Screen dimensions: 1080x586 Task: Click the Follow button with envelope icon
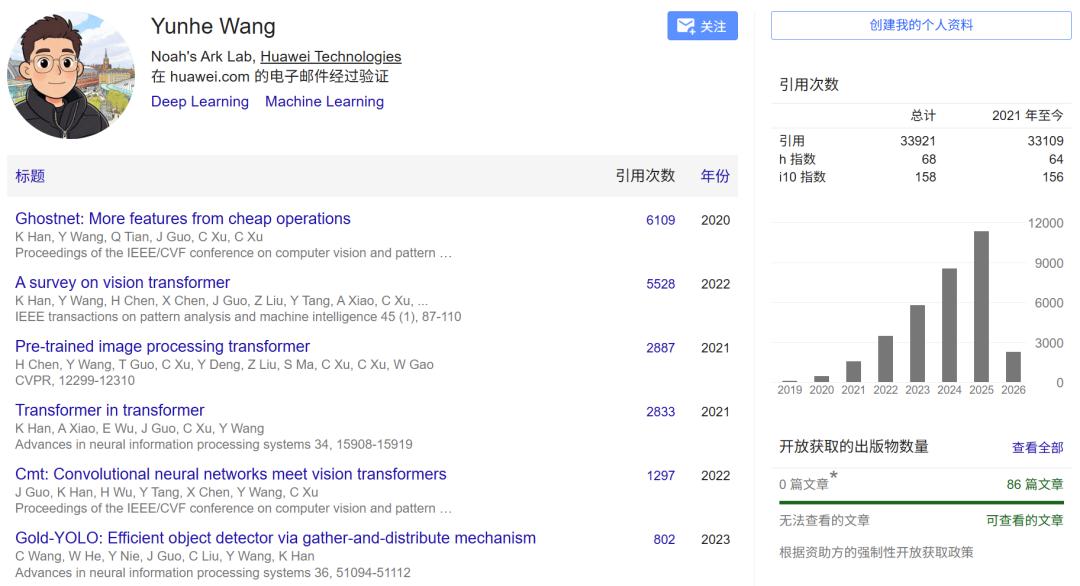(702, 26)
